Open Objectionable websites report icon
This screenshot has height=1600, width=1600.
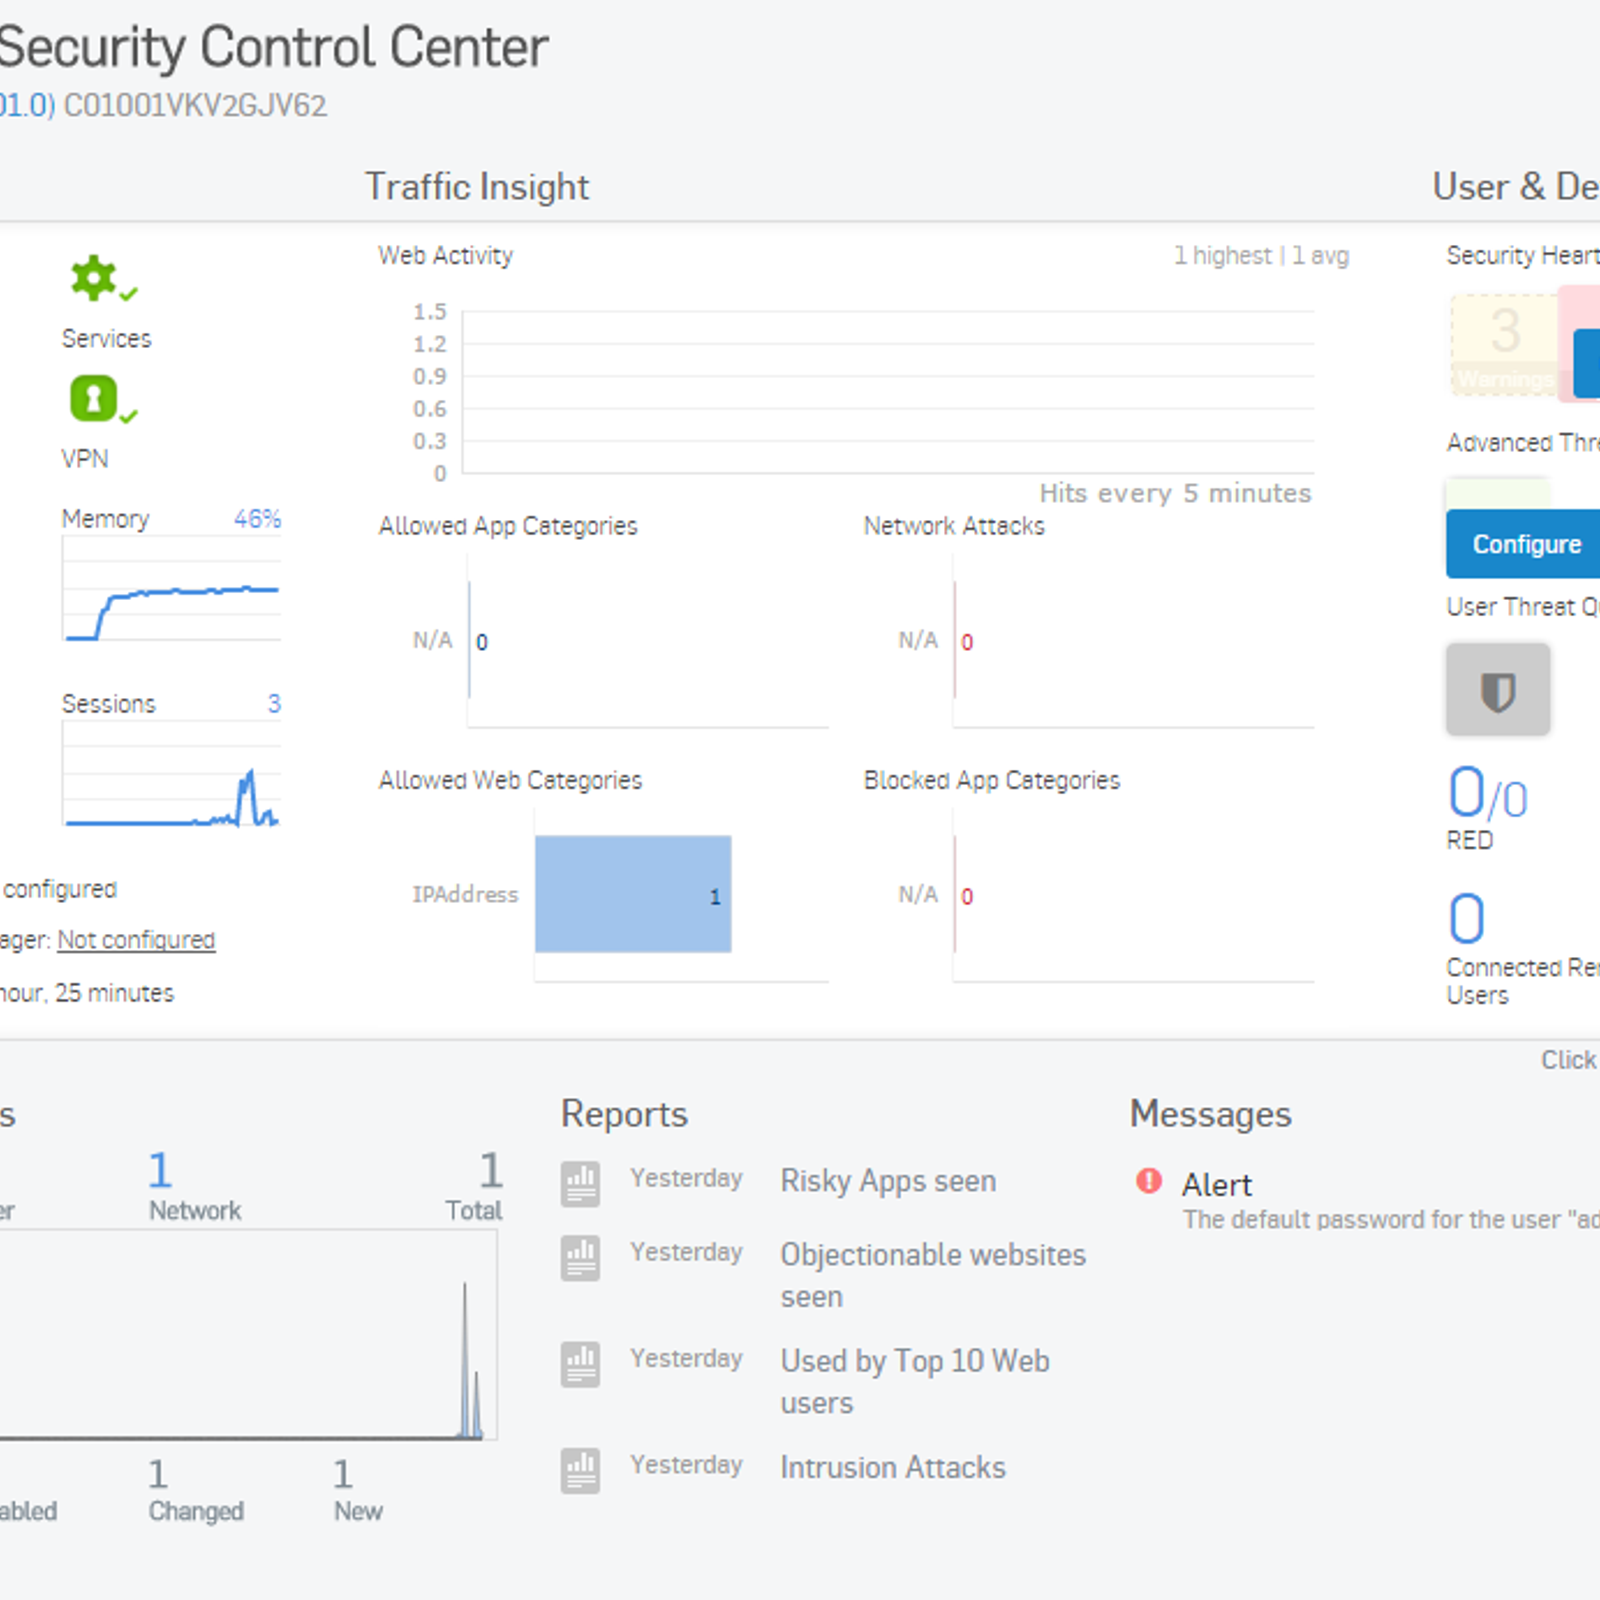click(580, 1258)
